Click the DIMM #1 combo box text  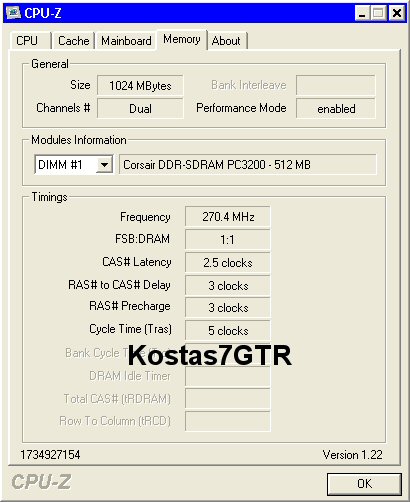click(x=60, y=165)
